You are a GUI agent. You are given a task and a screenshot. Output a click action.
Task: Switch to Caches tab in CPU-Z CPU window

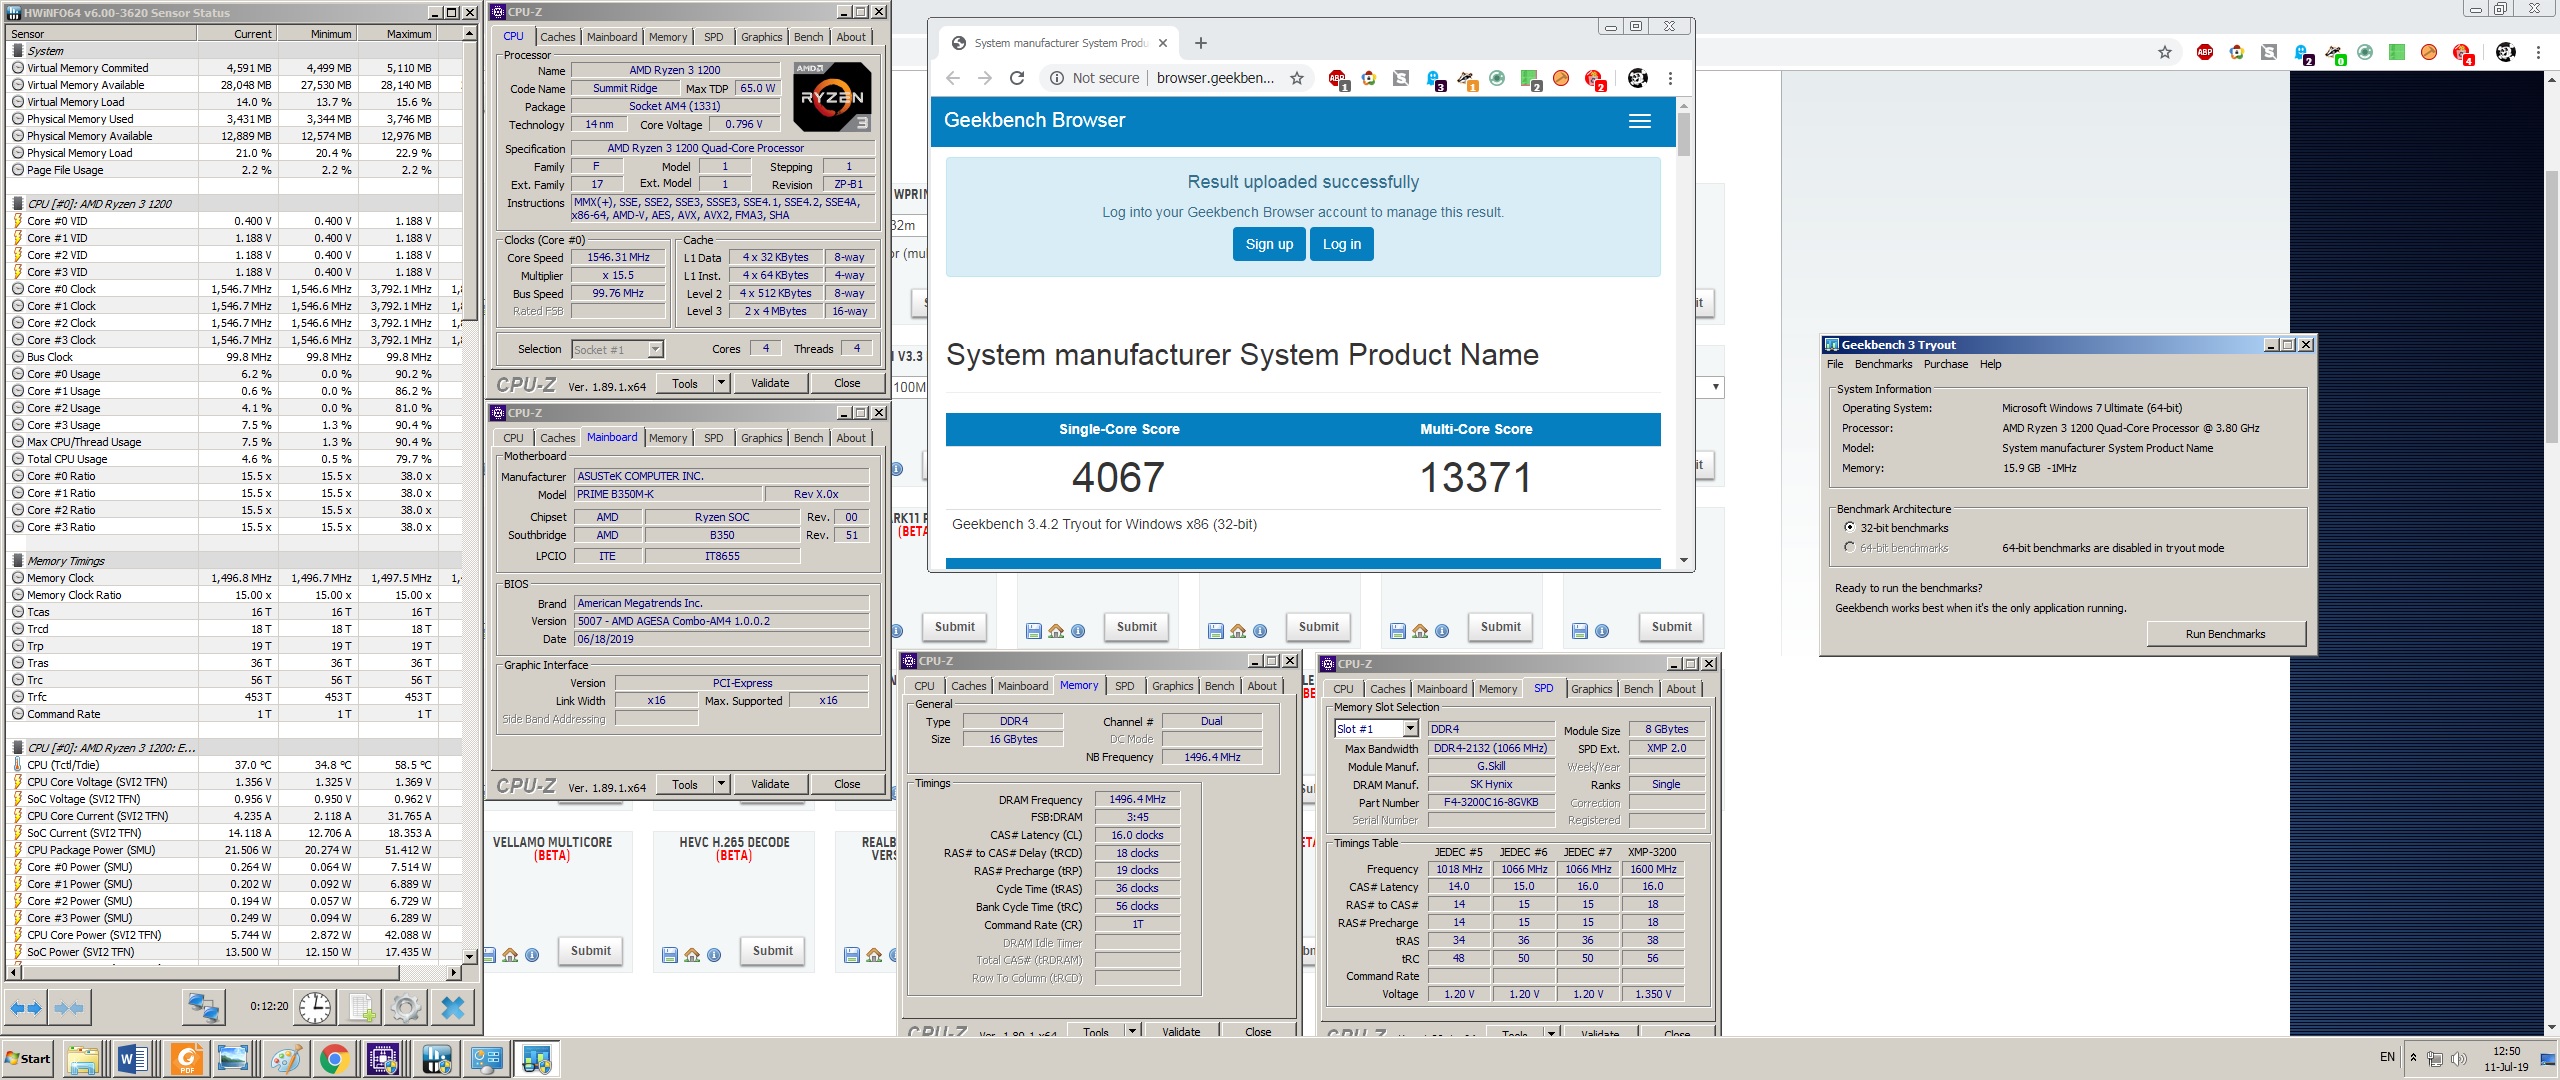(557, 37)
